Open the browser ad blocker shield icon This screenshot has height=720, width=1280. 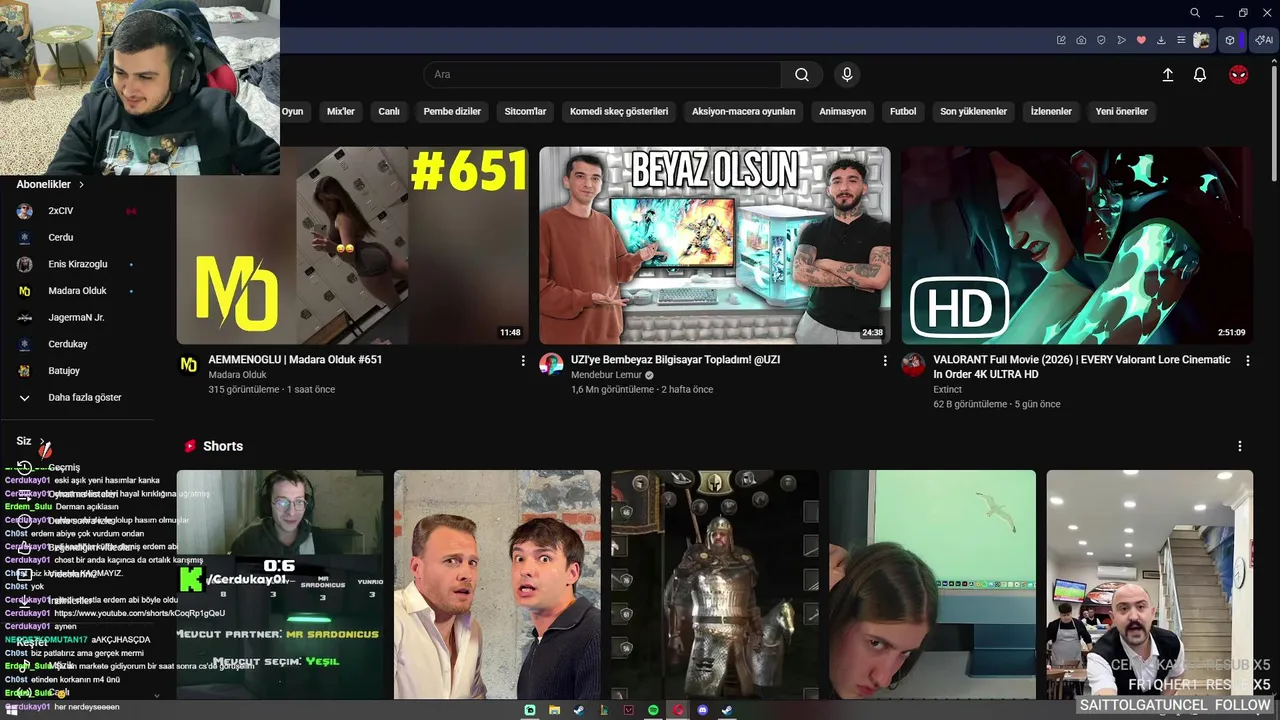point(1101,40)
